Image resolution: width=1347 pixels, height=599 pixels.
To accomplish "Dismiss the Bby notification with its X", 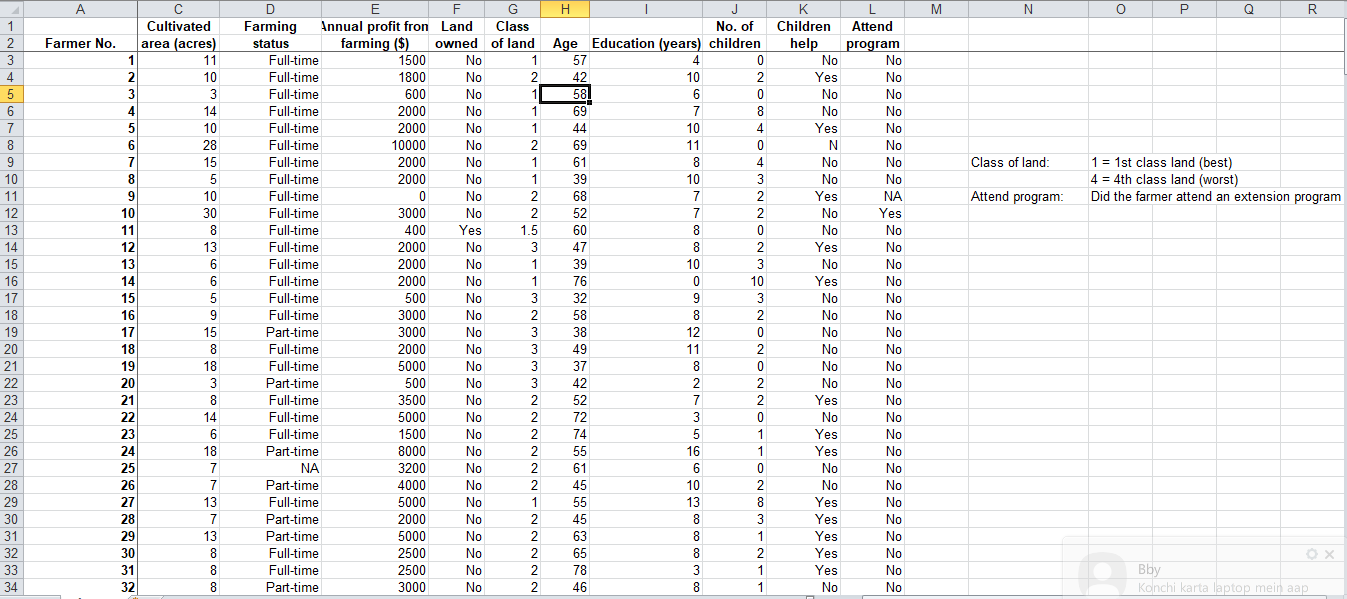I will point(1330,554).
